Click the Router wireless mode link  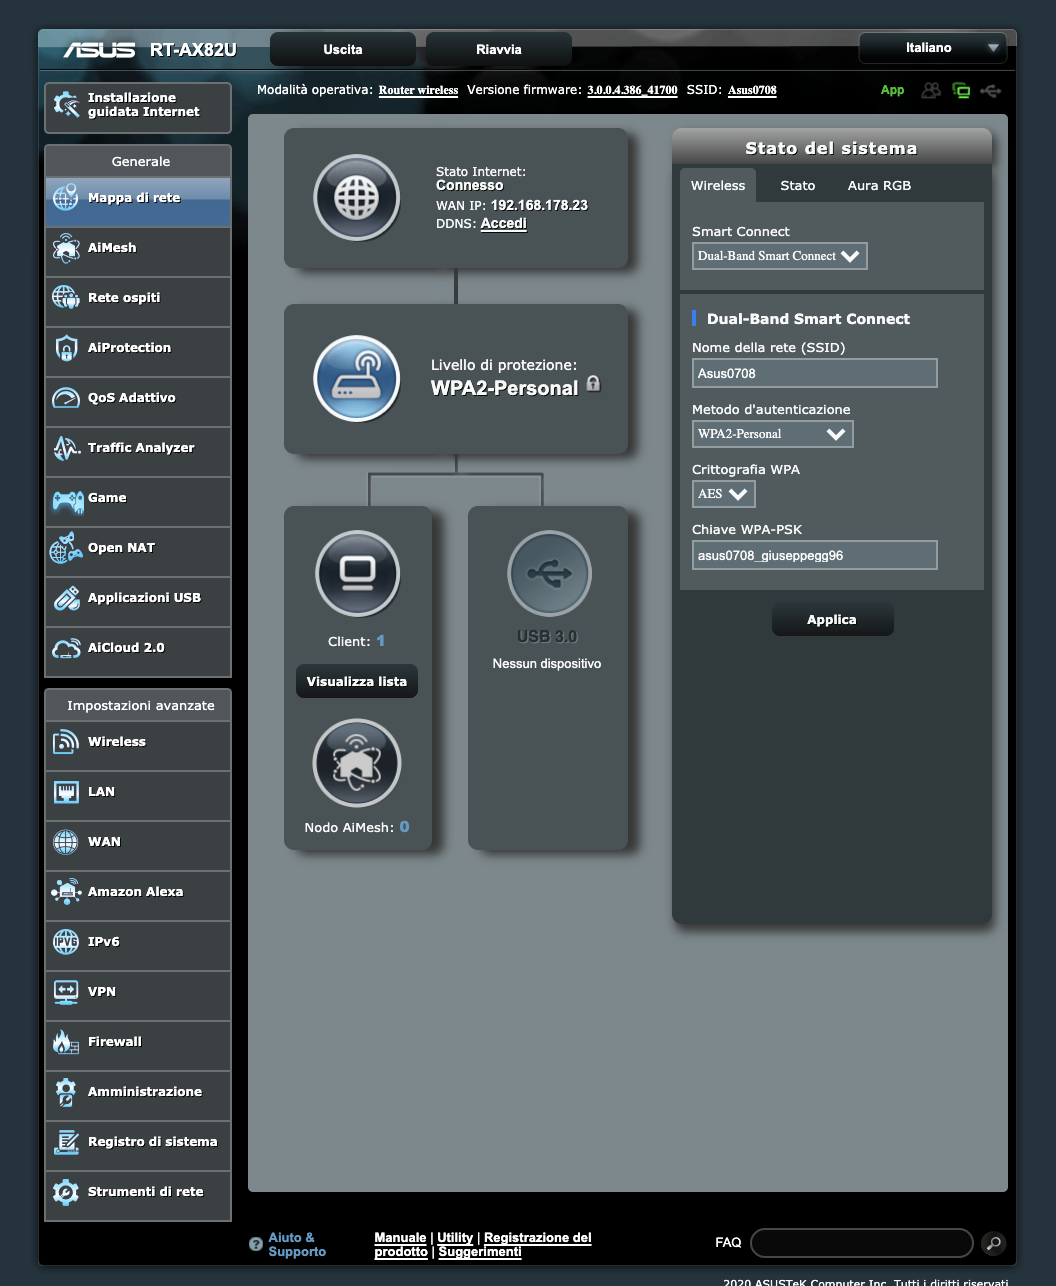[418, 90]
